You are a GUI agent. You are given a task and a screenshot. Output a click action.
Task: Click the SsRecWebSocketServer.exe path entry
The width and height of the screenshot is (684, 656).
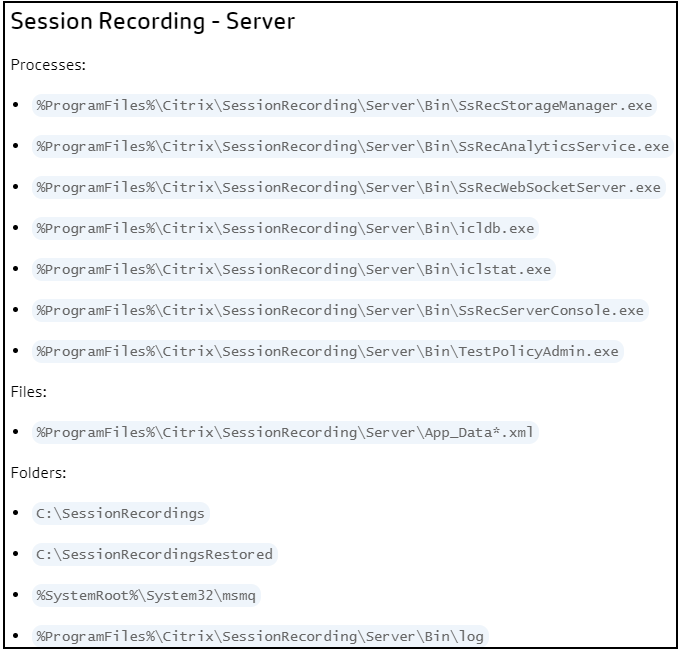(349, 188)
